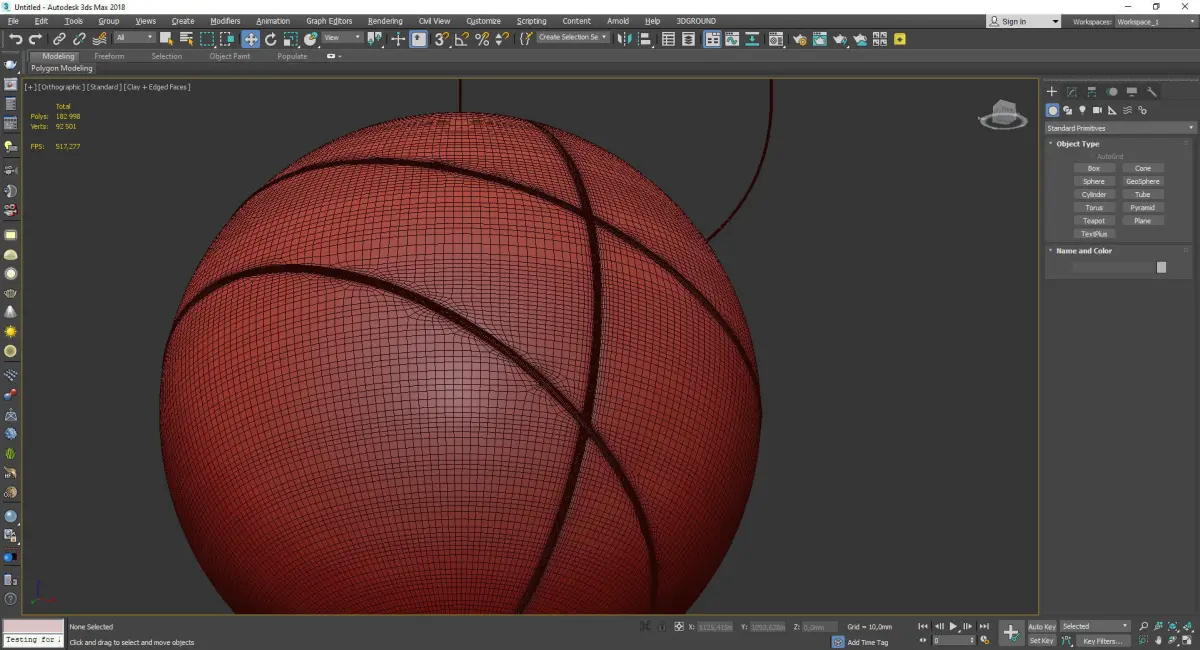Click the GeoSphere primitive button
This screenshot has height=650, width=1200.
pyautogui.click(x=1143, y=182)
